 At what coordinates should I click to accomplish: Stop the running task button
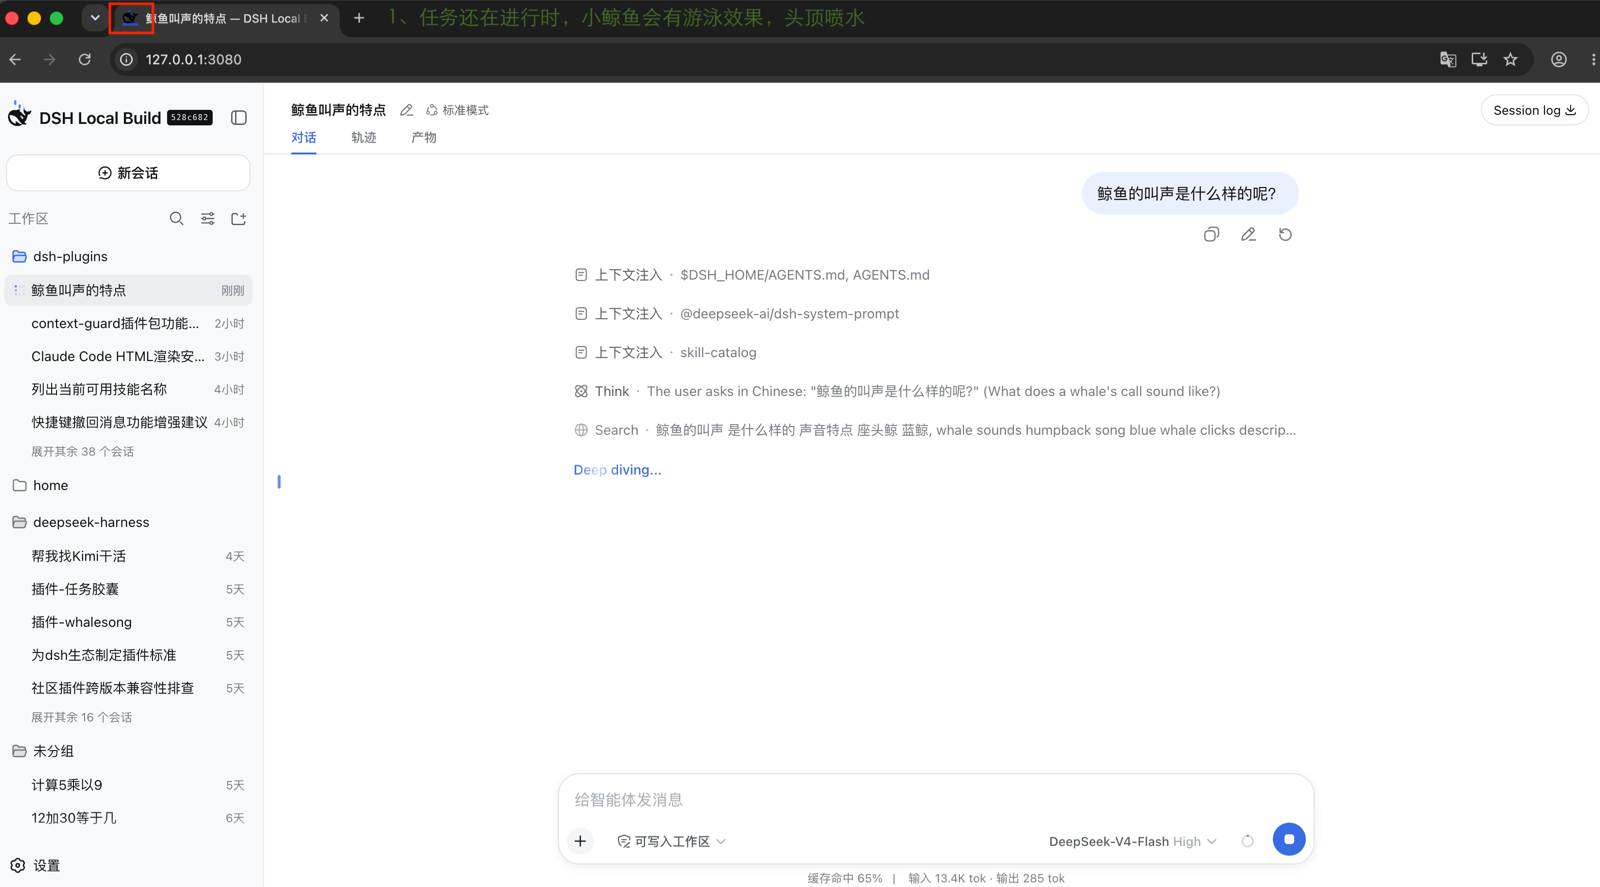[x=1289, y=840]
